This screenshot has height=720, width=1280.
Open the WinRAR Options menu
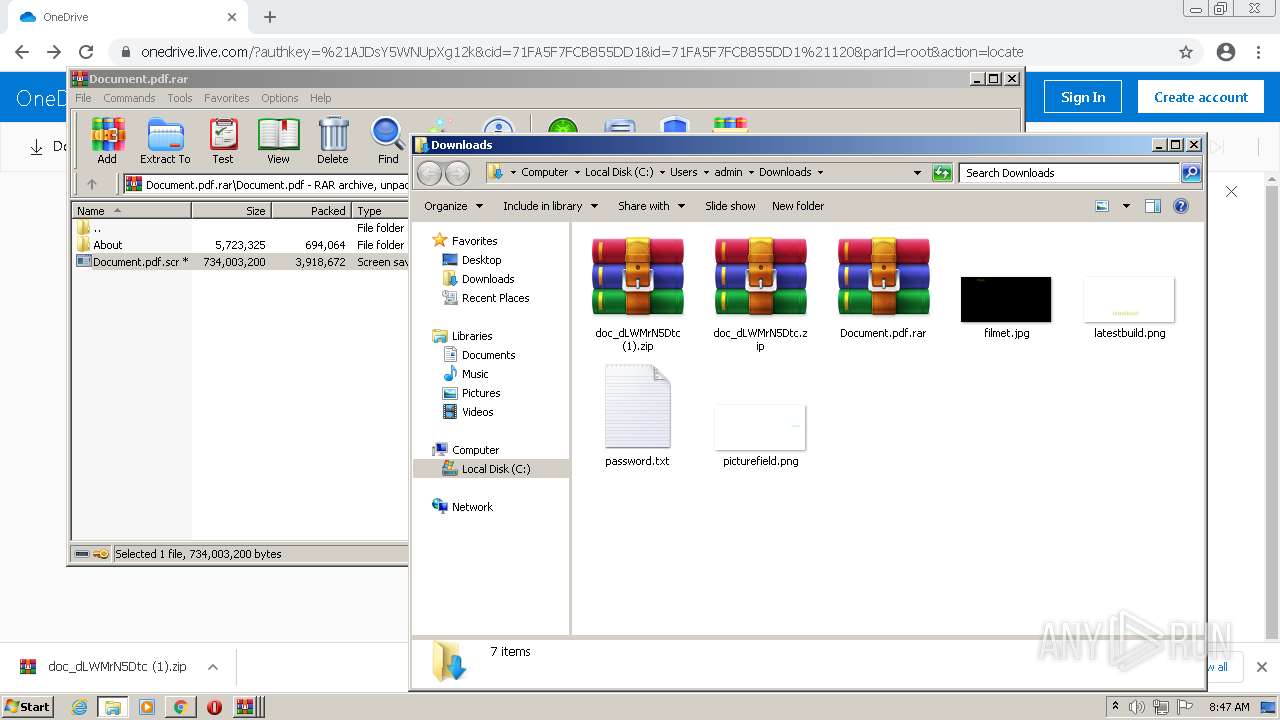(280, 98)
